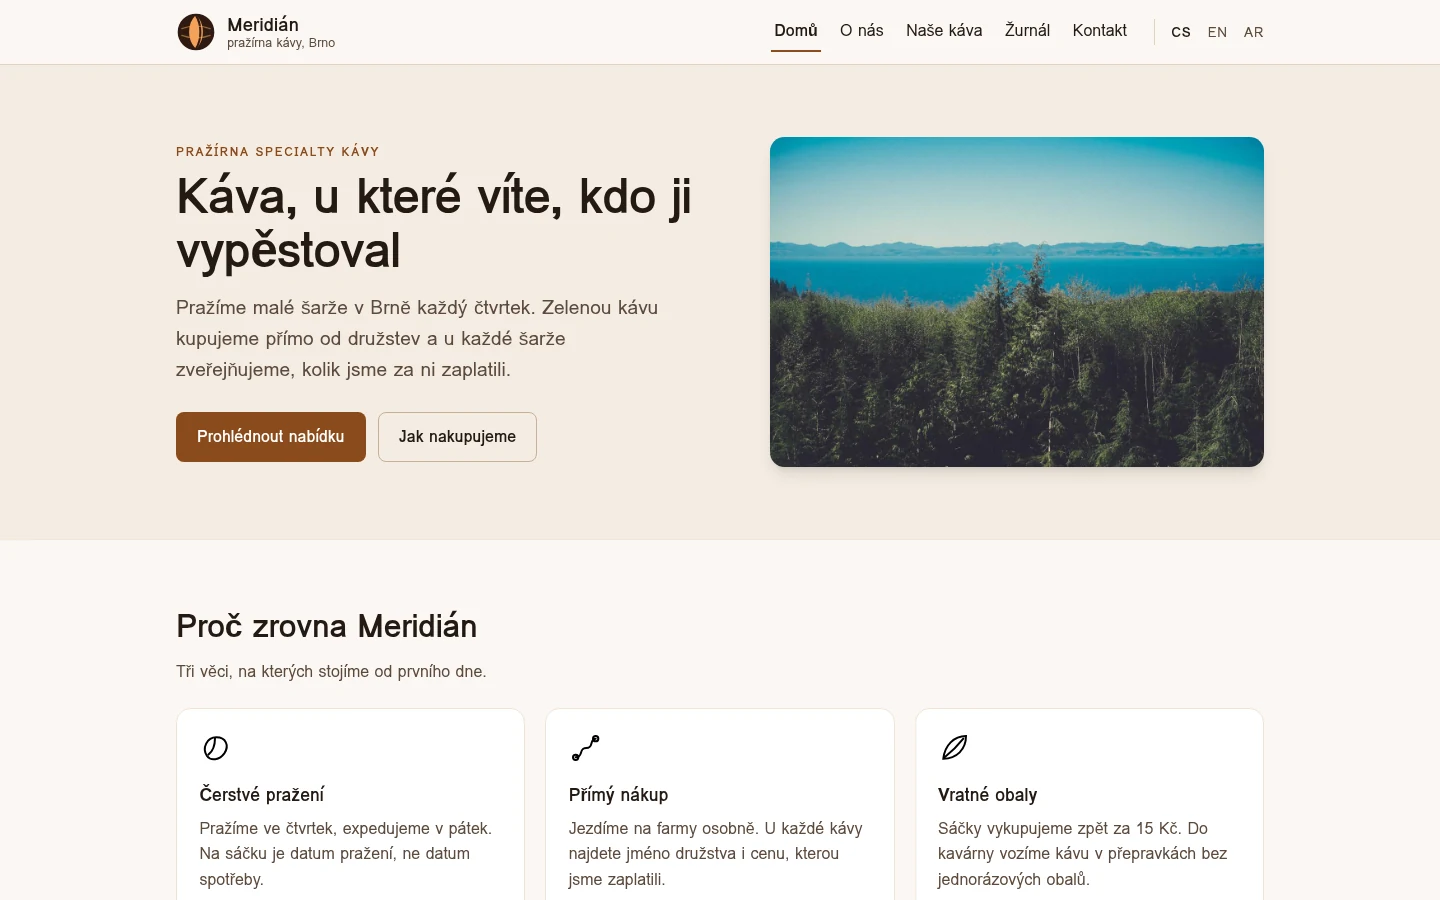The image size is (1440, 900).
Task: Click the main heading "Káva, u které víte"
Action: point(434,223)
